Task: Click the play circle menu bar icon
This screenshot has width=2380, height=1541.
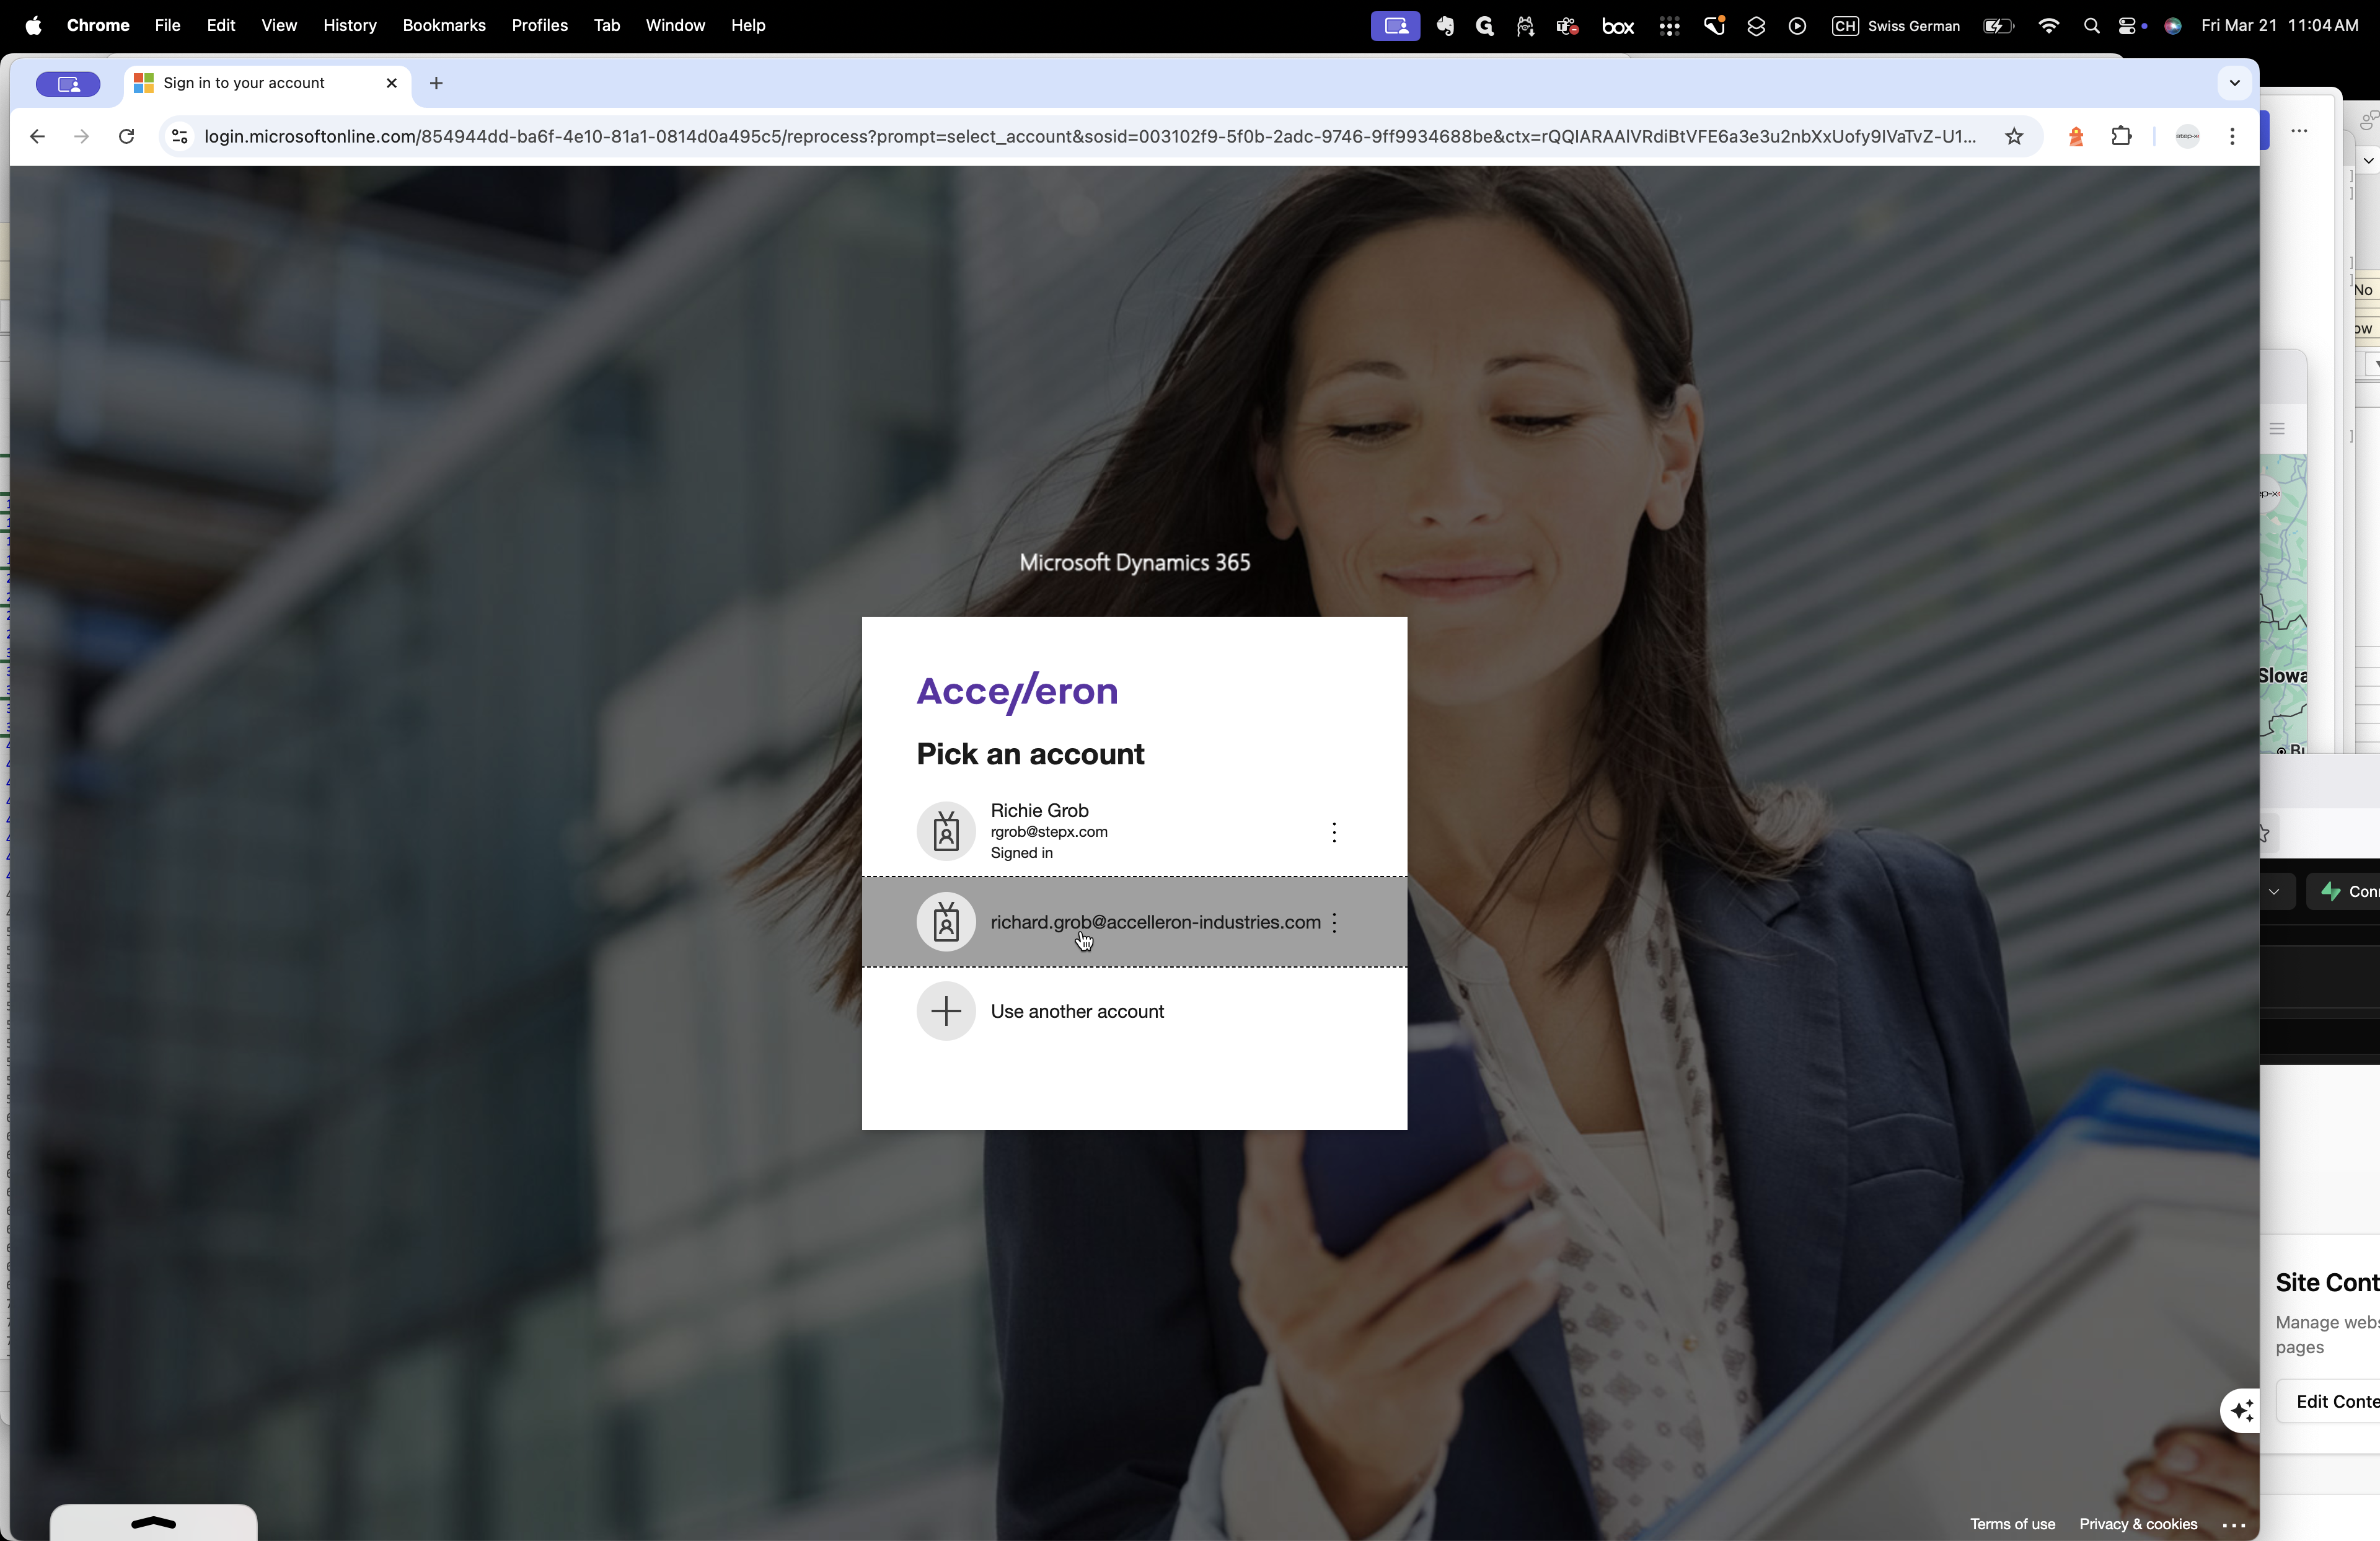Action: (1797, 27)
